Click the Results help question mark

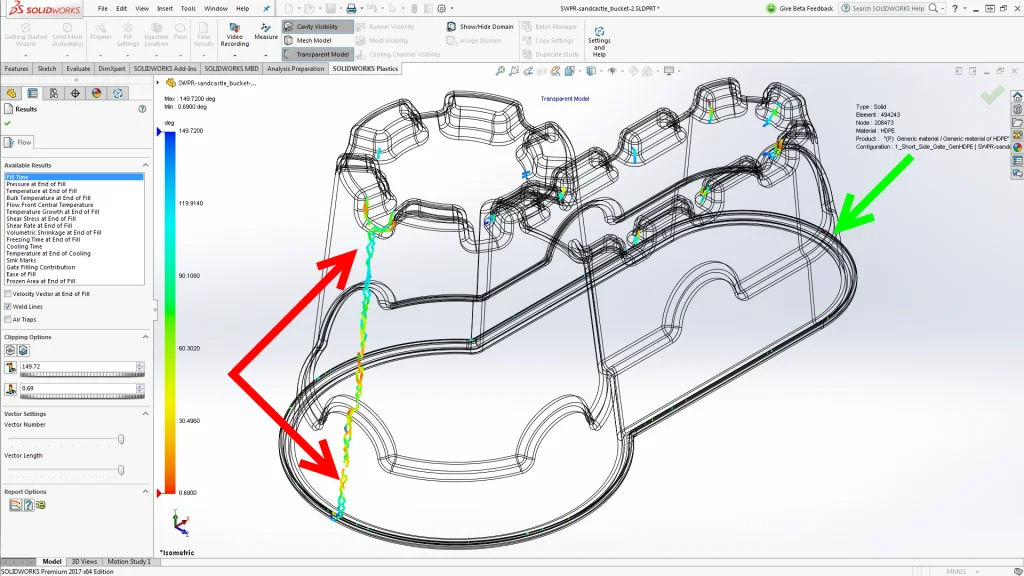coord(143,109)
